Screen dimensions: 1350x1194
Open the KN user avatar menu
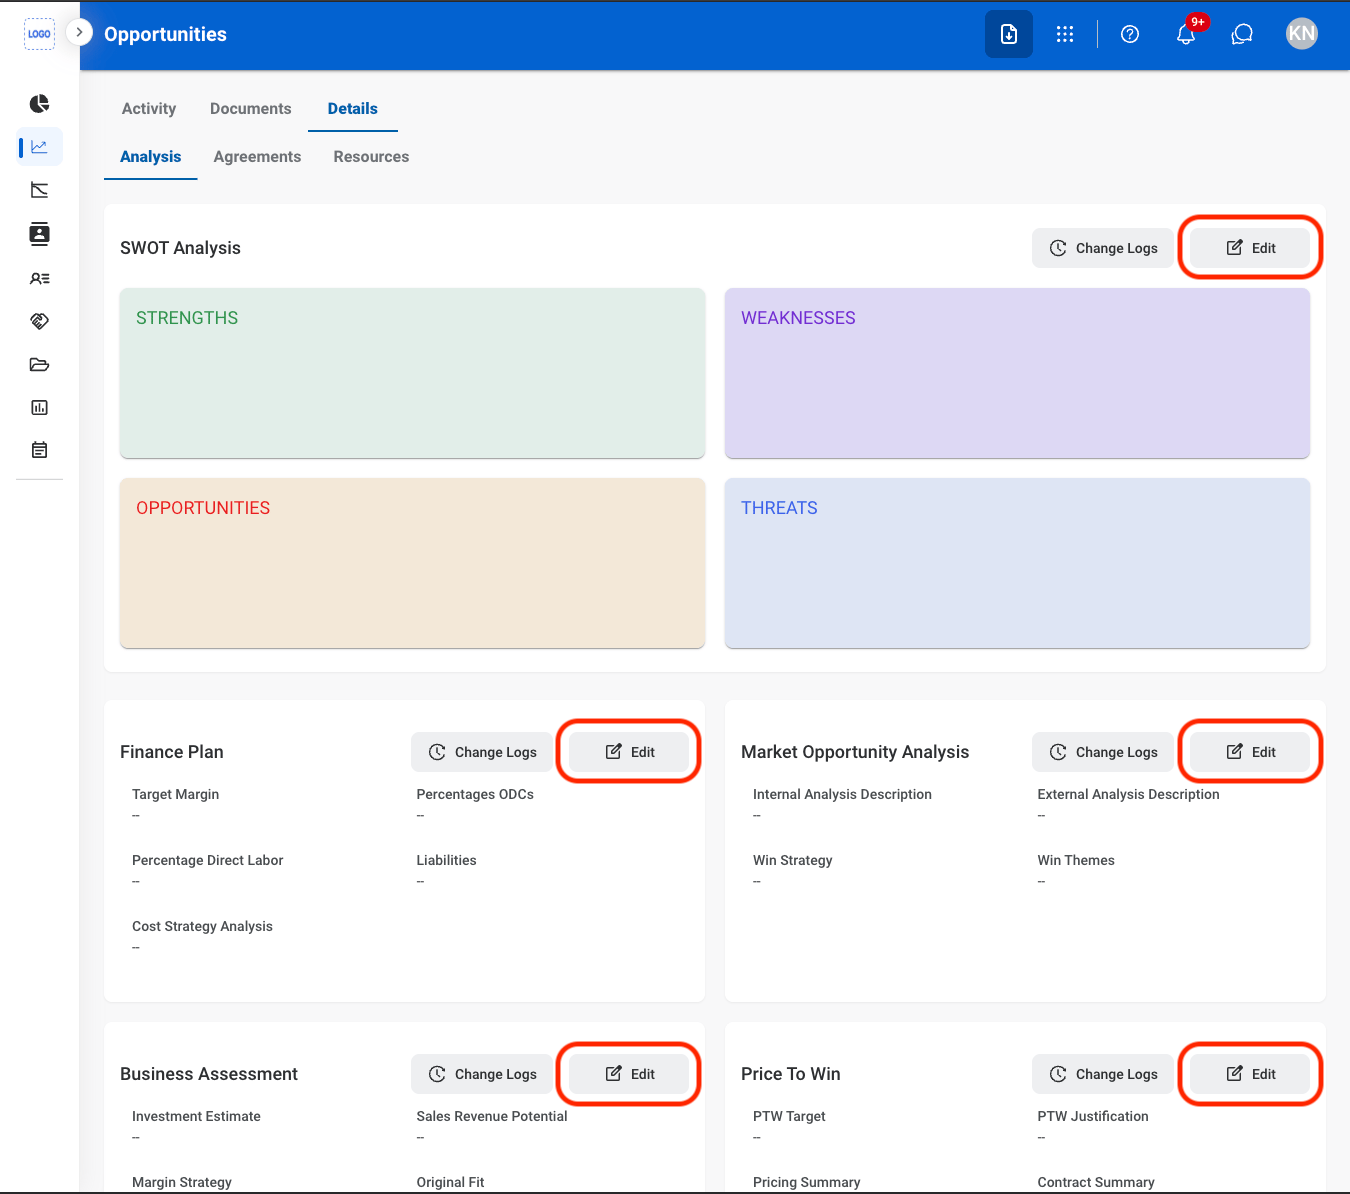click(x=1302, y=34)
